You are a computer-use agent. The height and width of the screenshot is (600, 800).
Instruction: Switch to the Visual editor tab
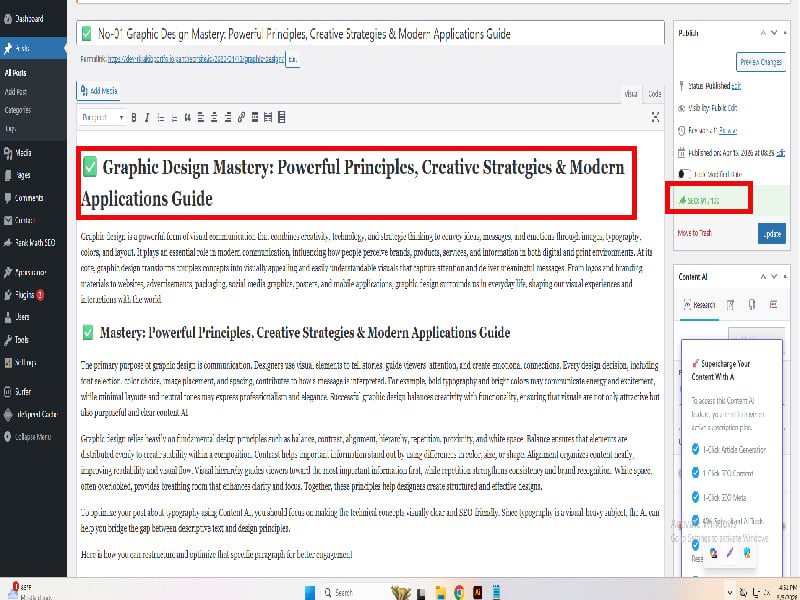631,94
